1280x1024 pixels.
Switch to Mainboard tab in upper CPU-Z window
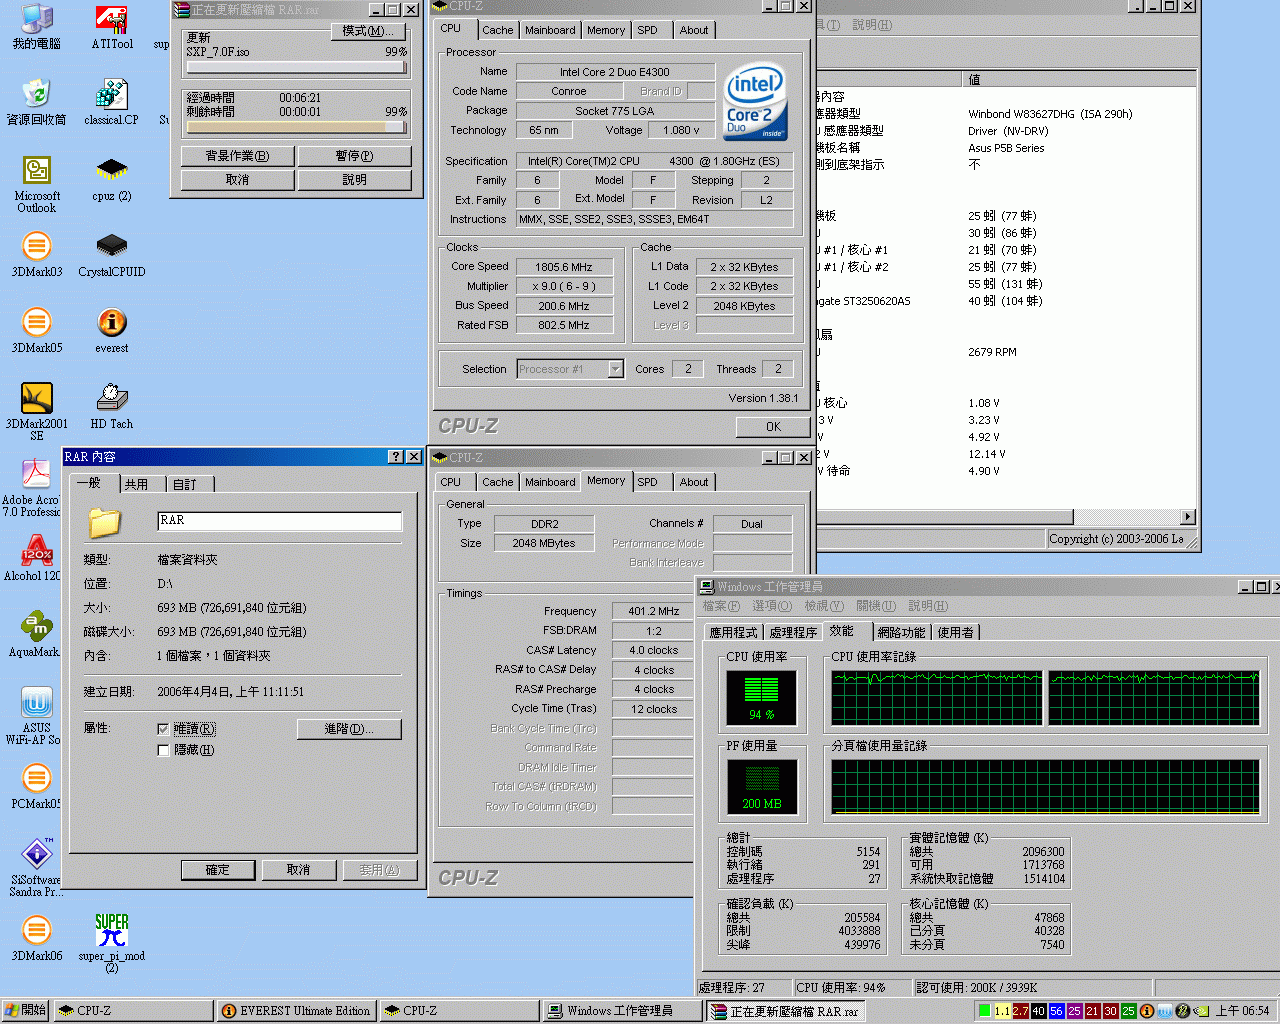pyautogui.click(x=550, y=30)
